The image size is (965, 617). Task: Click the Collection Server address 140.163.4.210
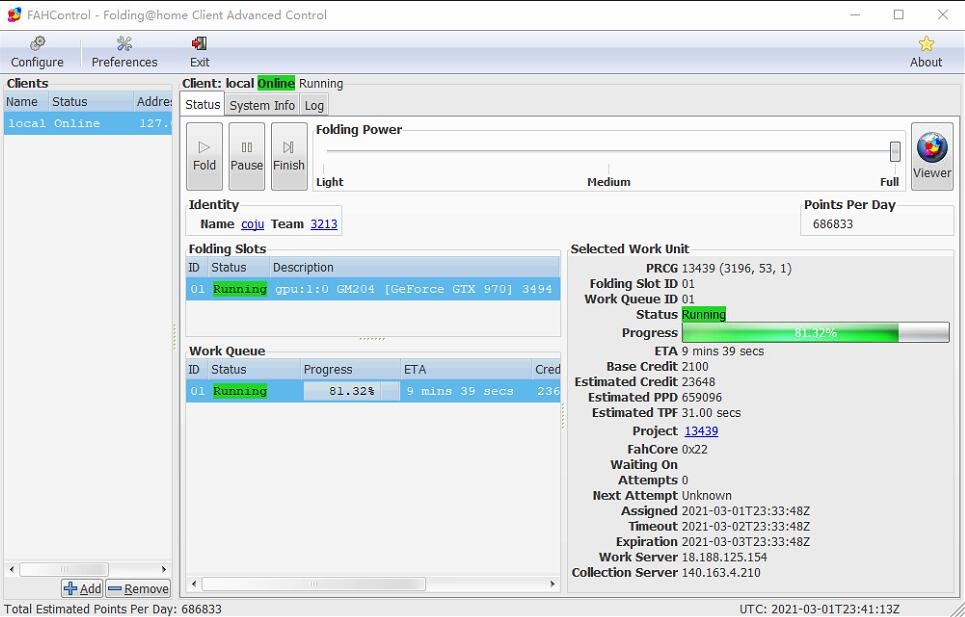721,572
